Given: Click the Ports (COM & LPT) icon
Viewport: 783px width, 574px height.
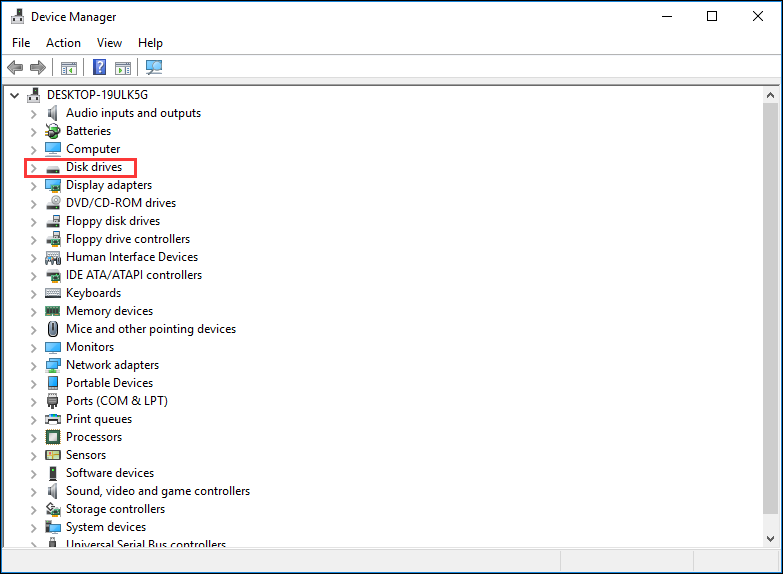Looking at the screenshot, I should [x=52, y=401].
